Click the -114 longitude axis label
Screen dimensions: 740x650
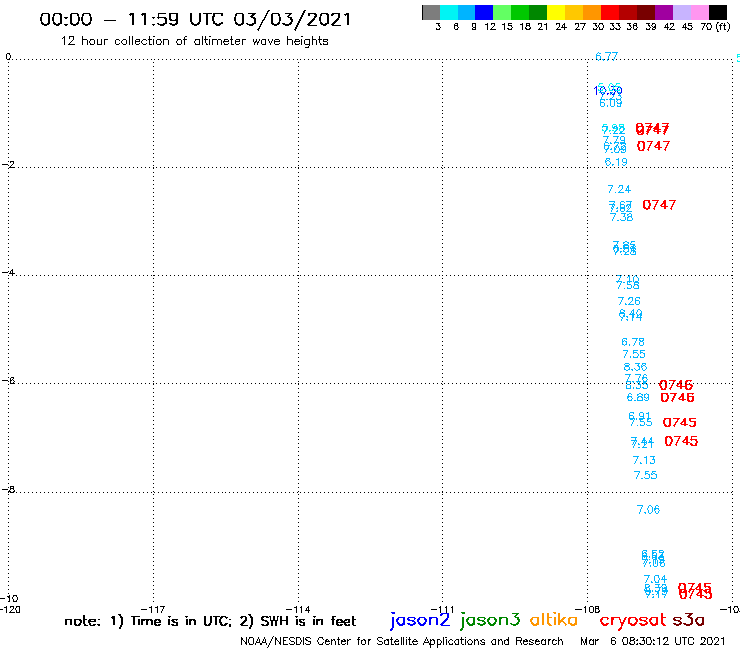tap(298, 609)
